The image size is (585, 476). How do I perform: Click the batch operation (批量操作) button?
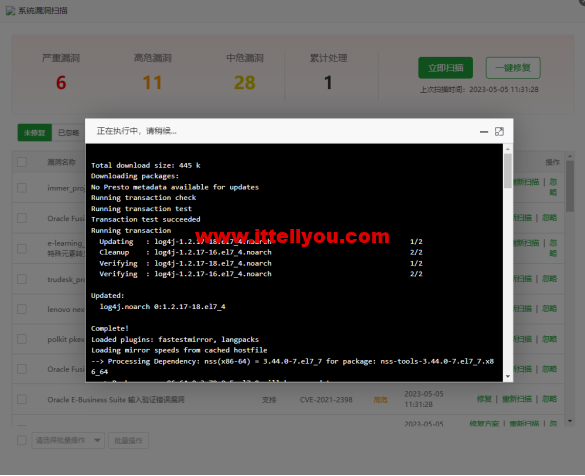point(128,441)
